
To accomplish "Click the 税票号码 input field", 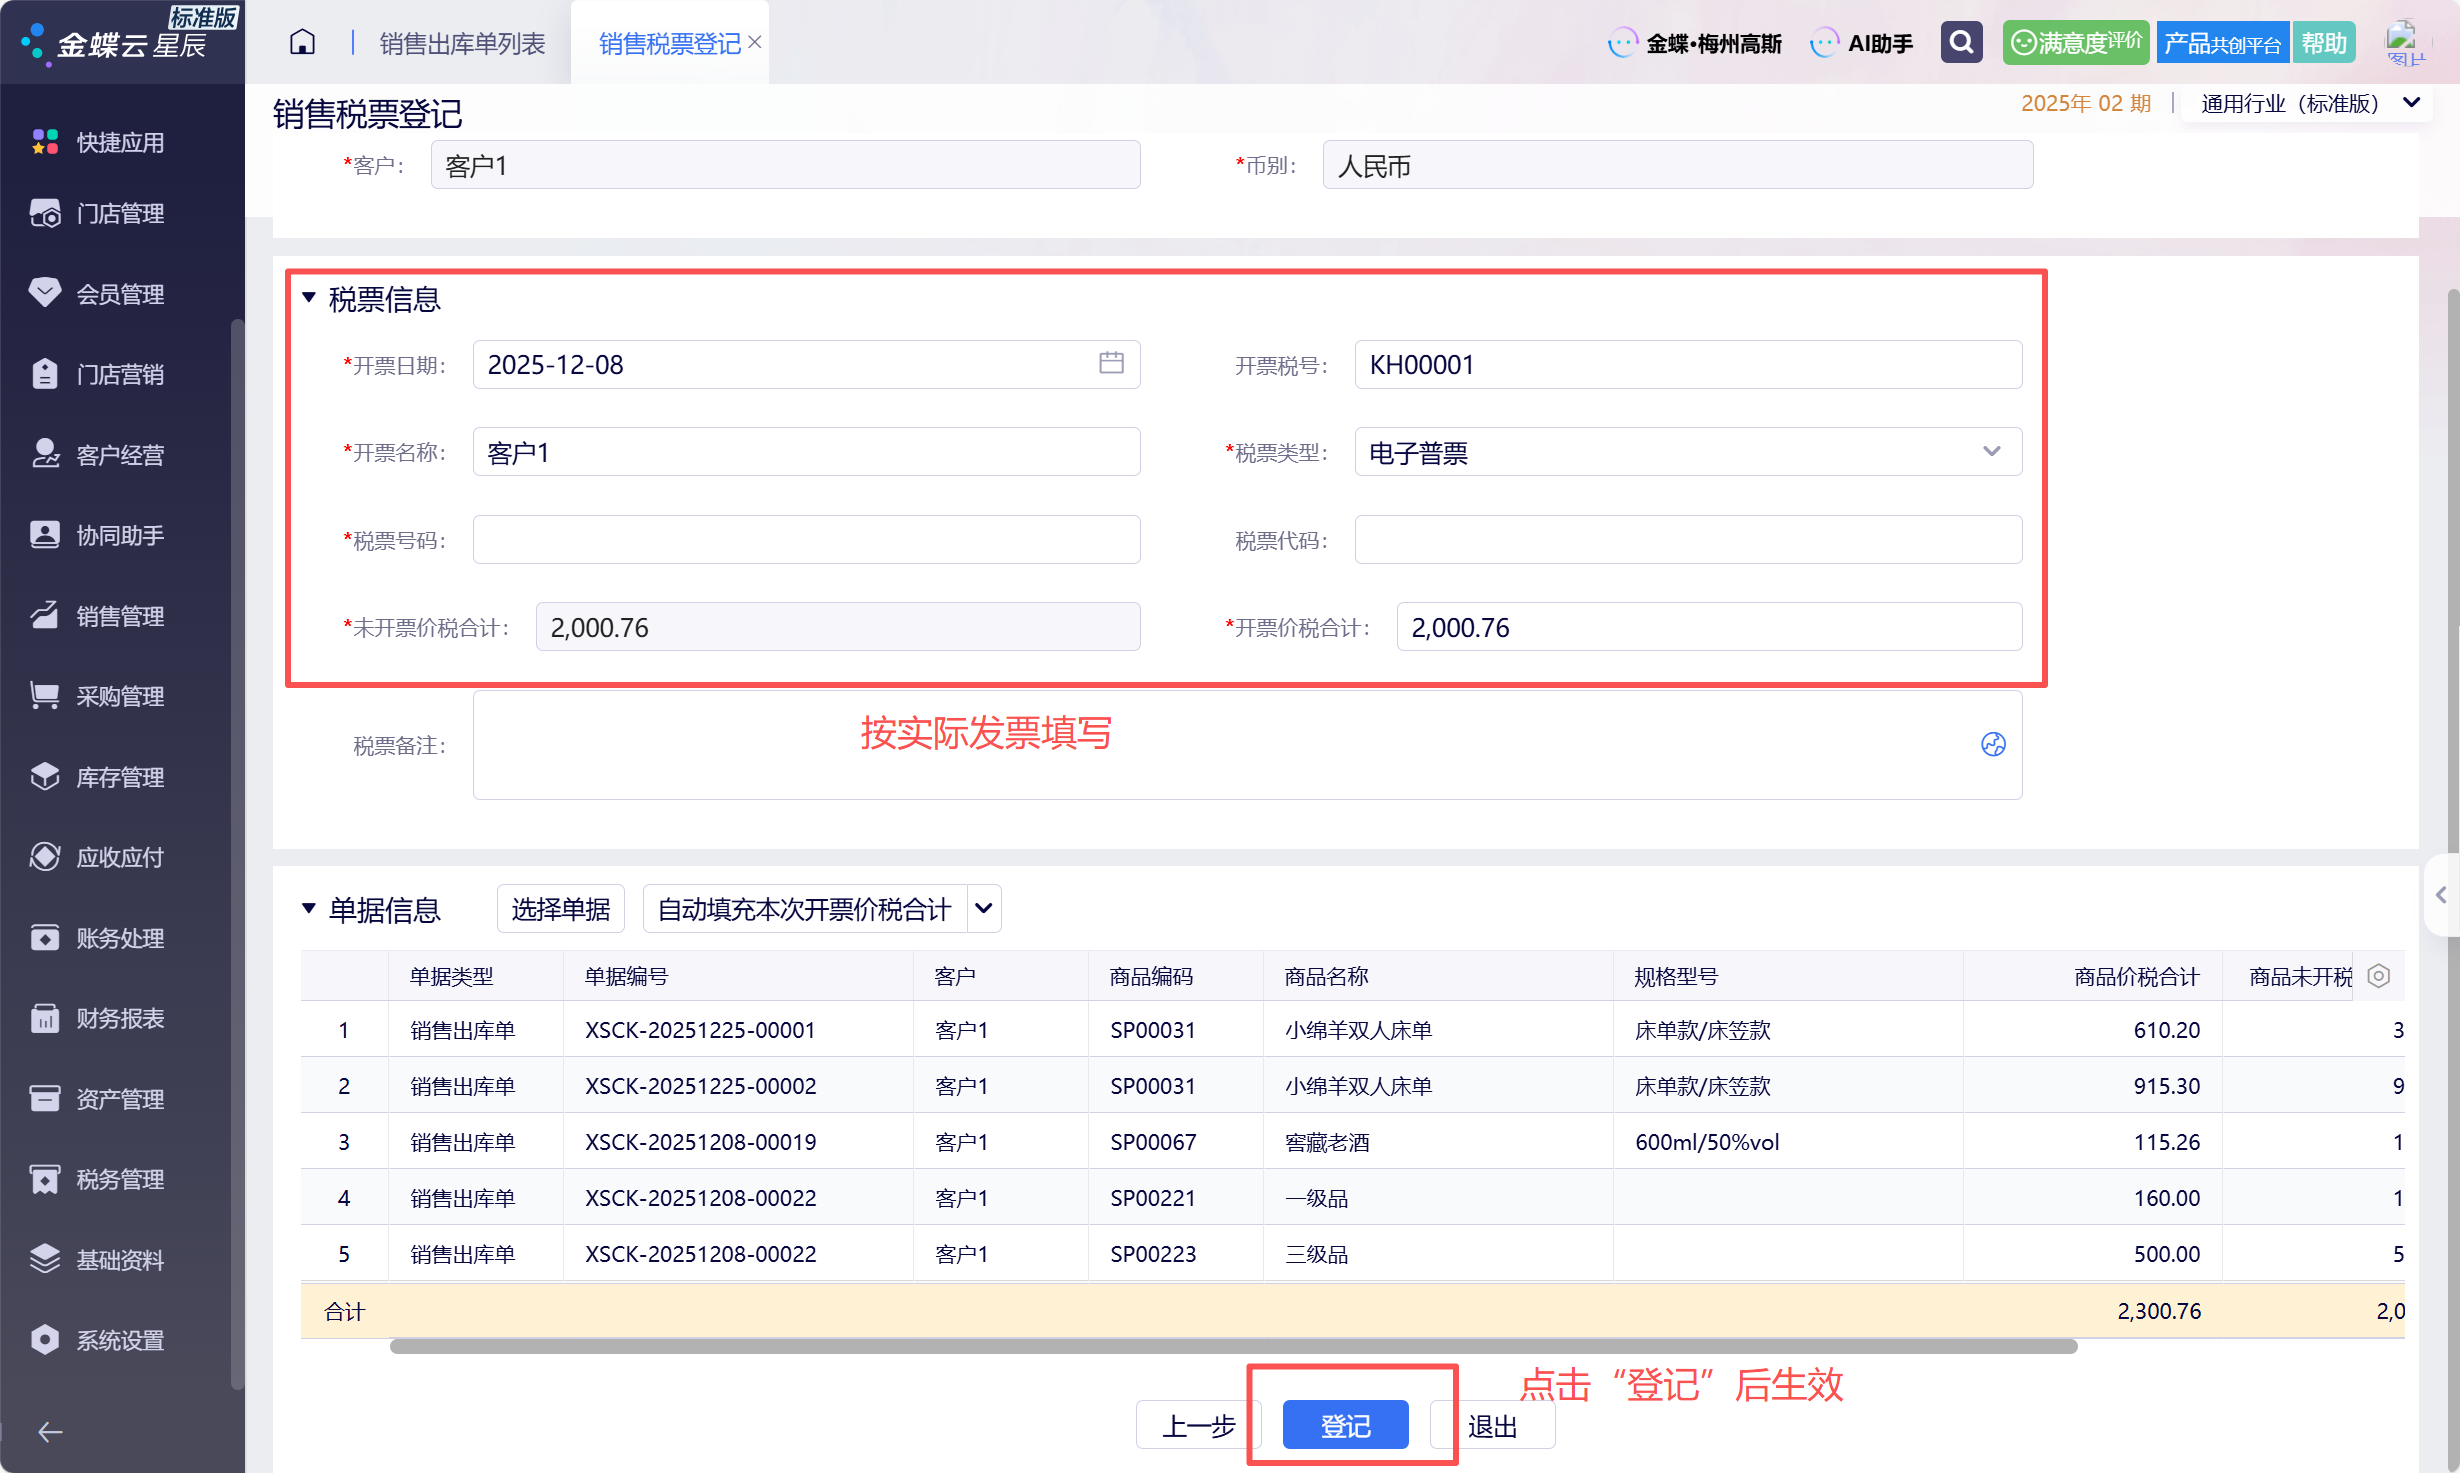I will pos(806,540).
